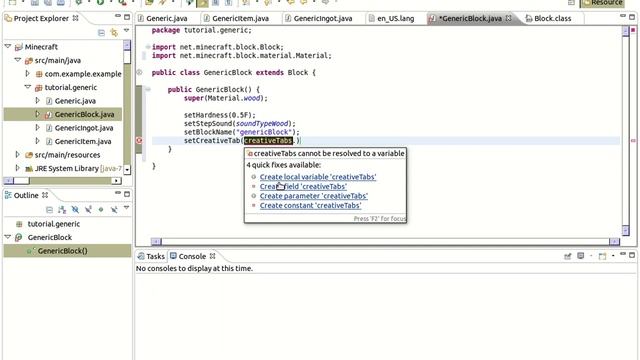
Task: Collapse the tutorial.generic package
Action: pyautogui.click(x=27, y=87)
